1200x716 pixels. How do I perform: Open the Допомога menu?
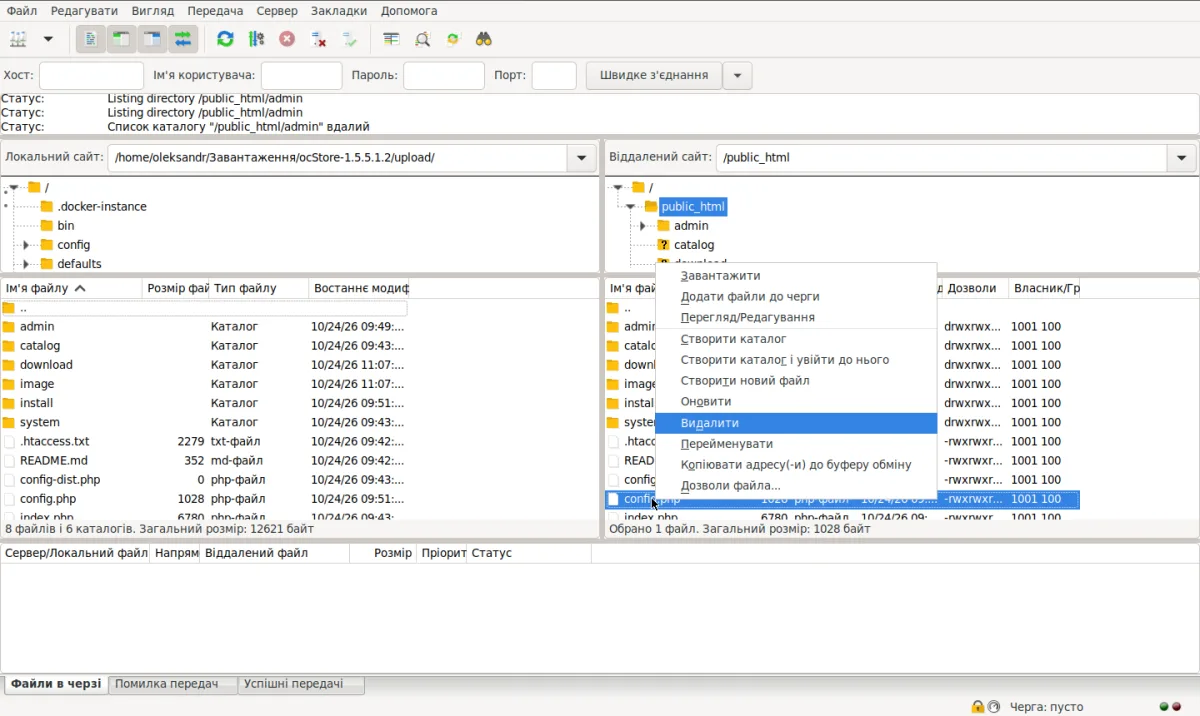coord(409,10)
